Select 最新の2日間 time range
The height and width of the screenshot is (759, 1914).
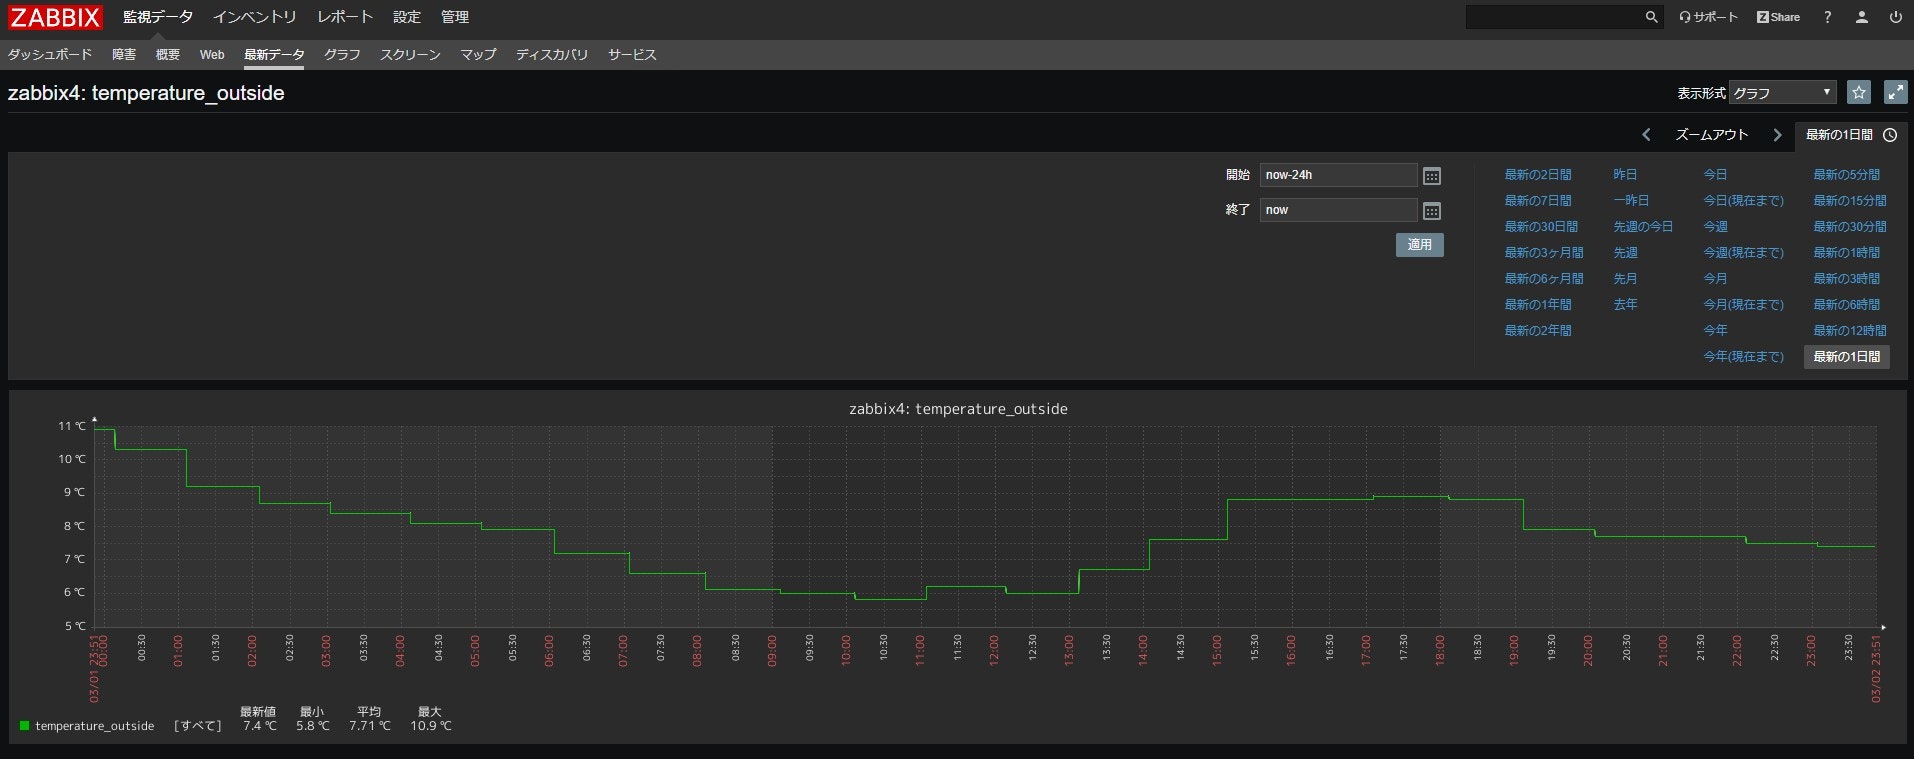click(x=1538, y=175)
